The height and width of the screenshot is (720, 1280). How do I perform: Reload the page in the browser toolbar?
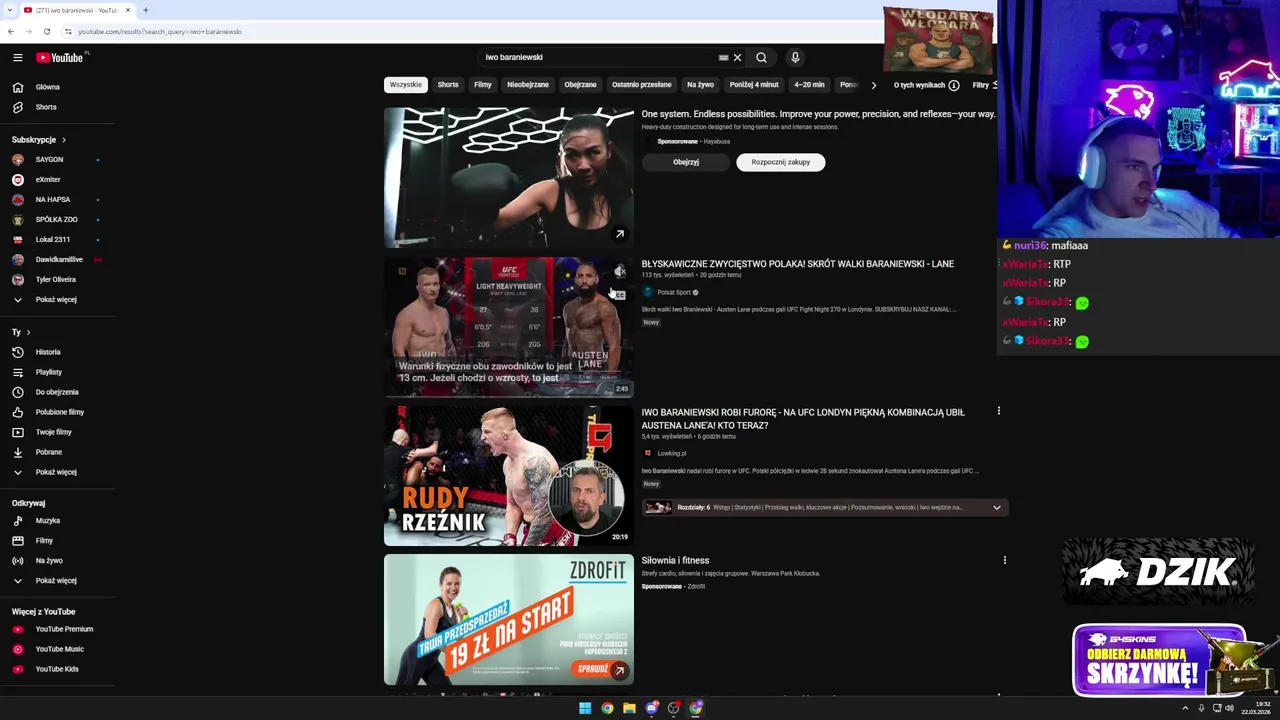coord(46,31)
